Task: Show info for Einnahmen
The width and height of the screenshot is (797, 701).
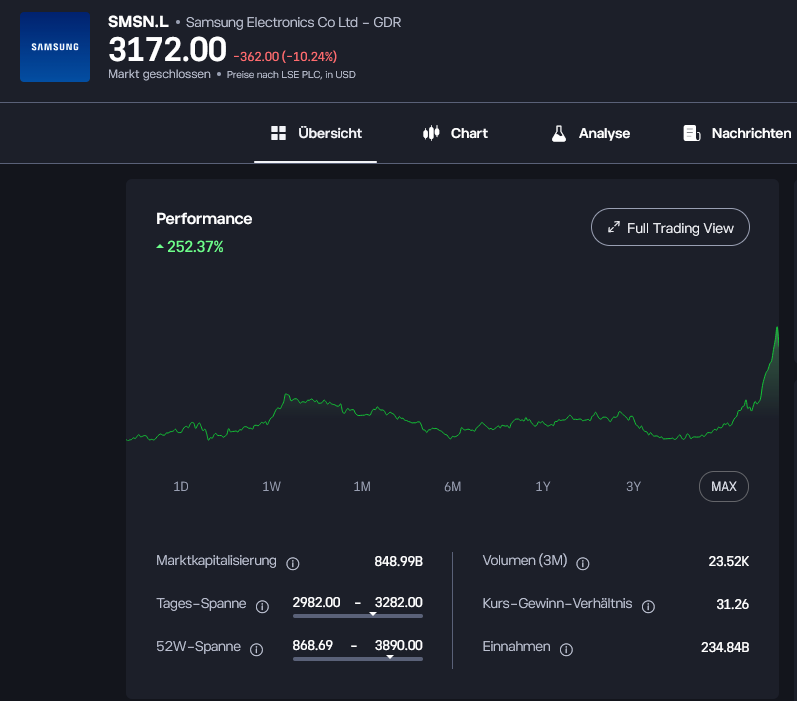Action: coord(566,650)
